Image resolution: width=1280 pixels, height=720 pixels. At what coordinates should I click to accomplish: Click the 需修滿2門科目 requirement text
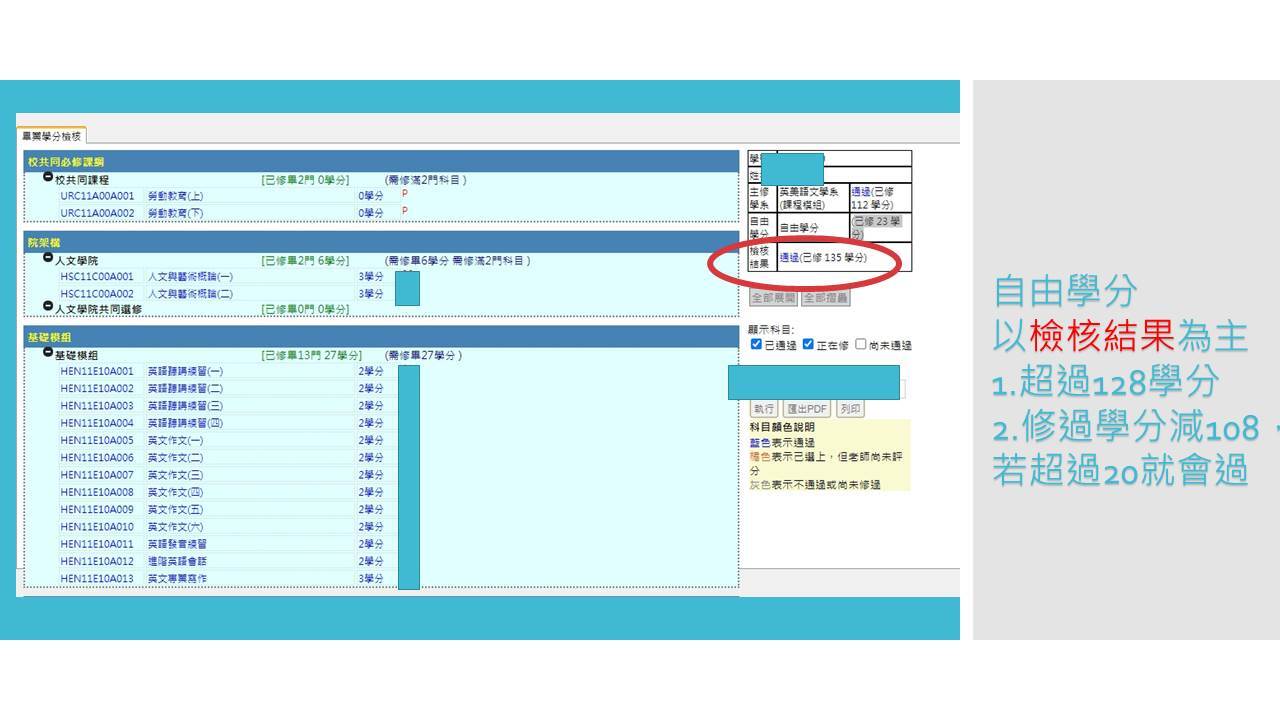point(425,180)
